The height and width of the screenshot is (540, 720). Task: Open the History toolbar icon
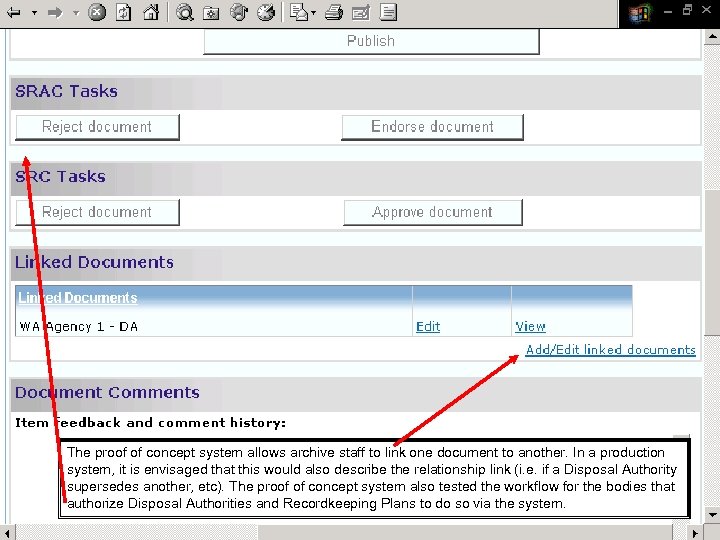pos(266,12)
